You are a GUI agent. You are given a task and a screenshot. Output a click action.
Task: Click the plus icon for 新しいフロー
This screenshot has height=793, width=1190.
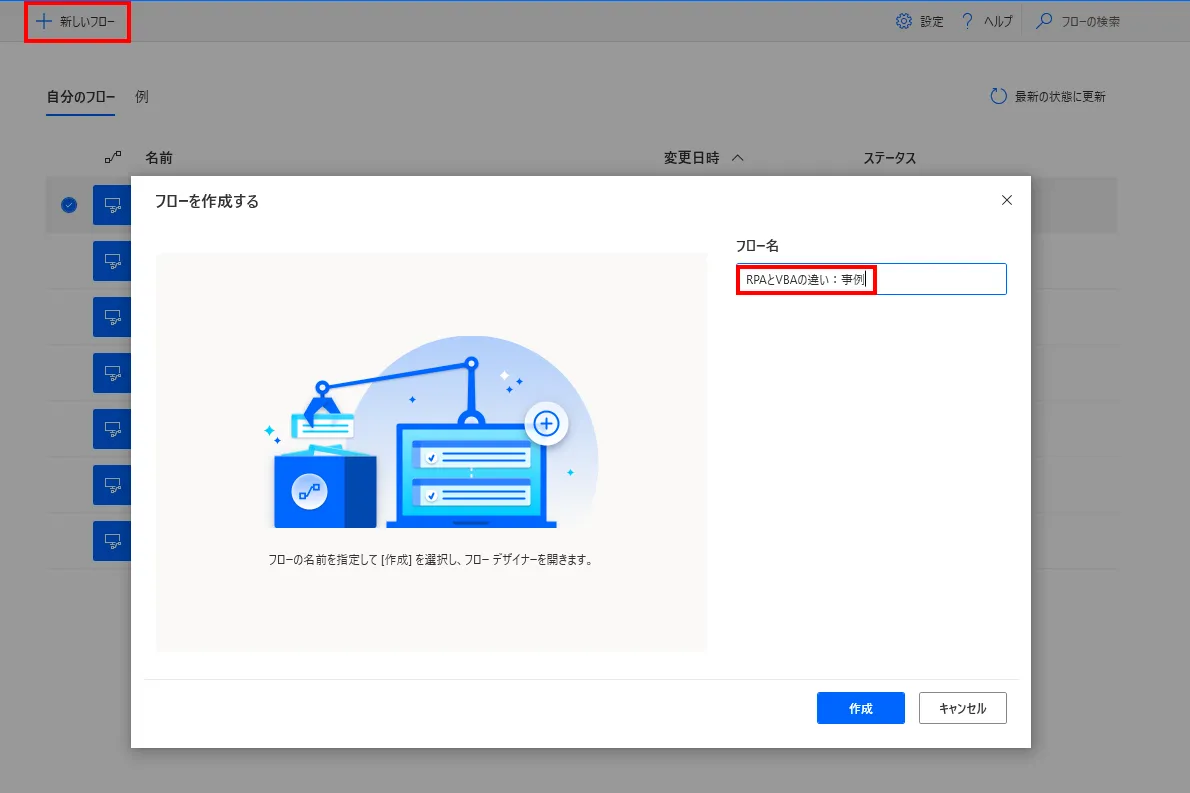tap(43, 21)
